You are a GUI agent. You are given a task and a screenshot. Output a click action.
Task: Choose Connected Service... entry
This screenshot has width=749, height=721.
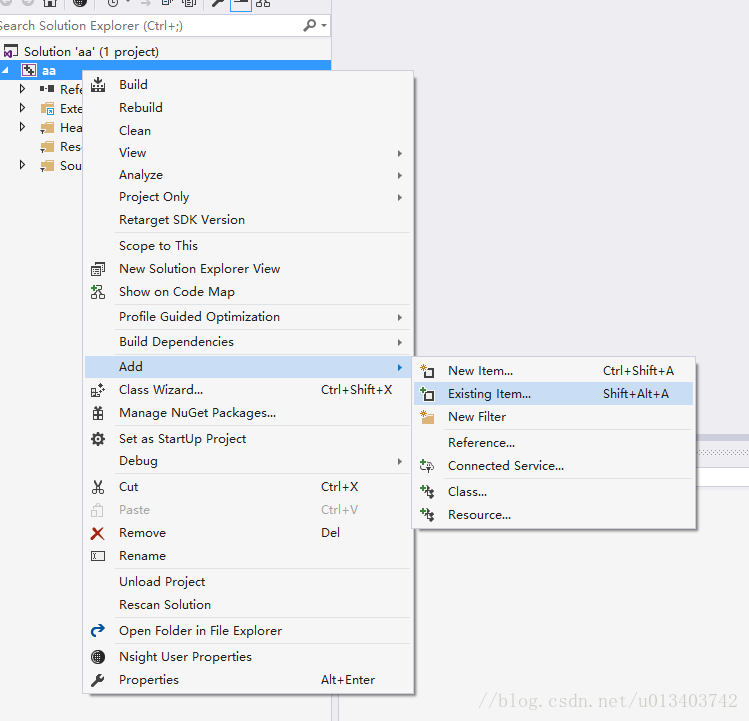click(553, 466)
